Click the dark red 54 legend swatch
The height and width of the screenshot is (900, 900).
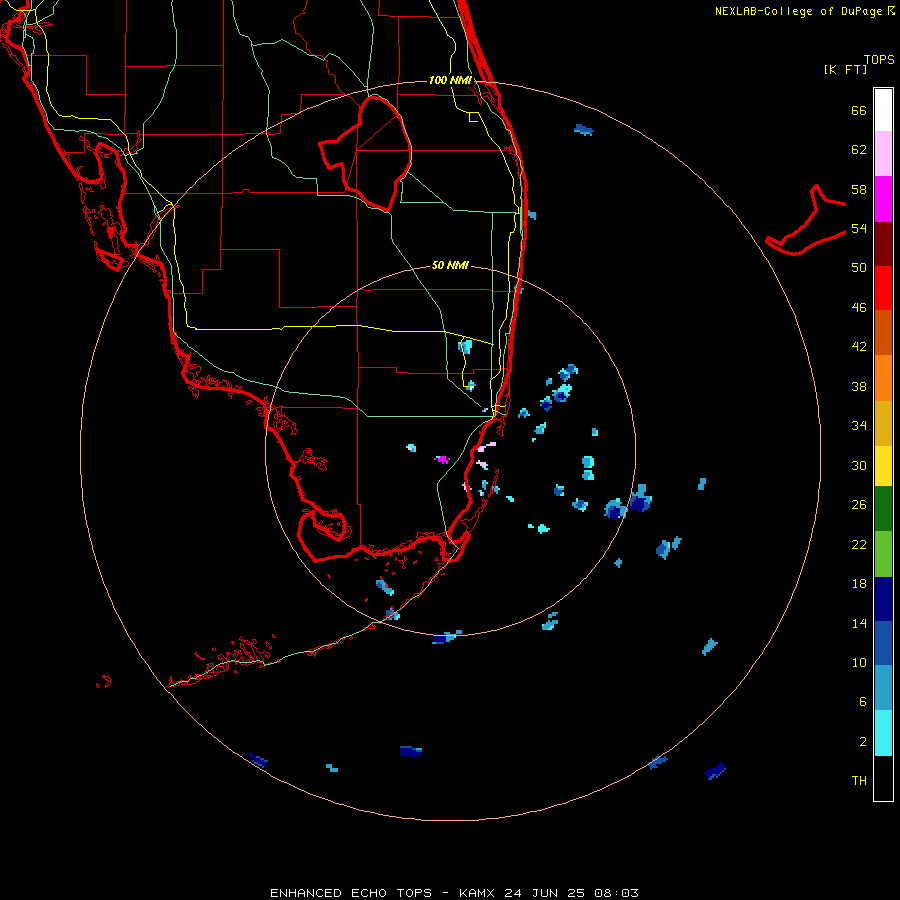(883, 243)
